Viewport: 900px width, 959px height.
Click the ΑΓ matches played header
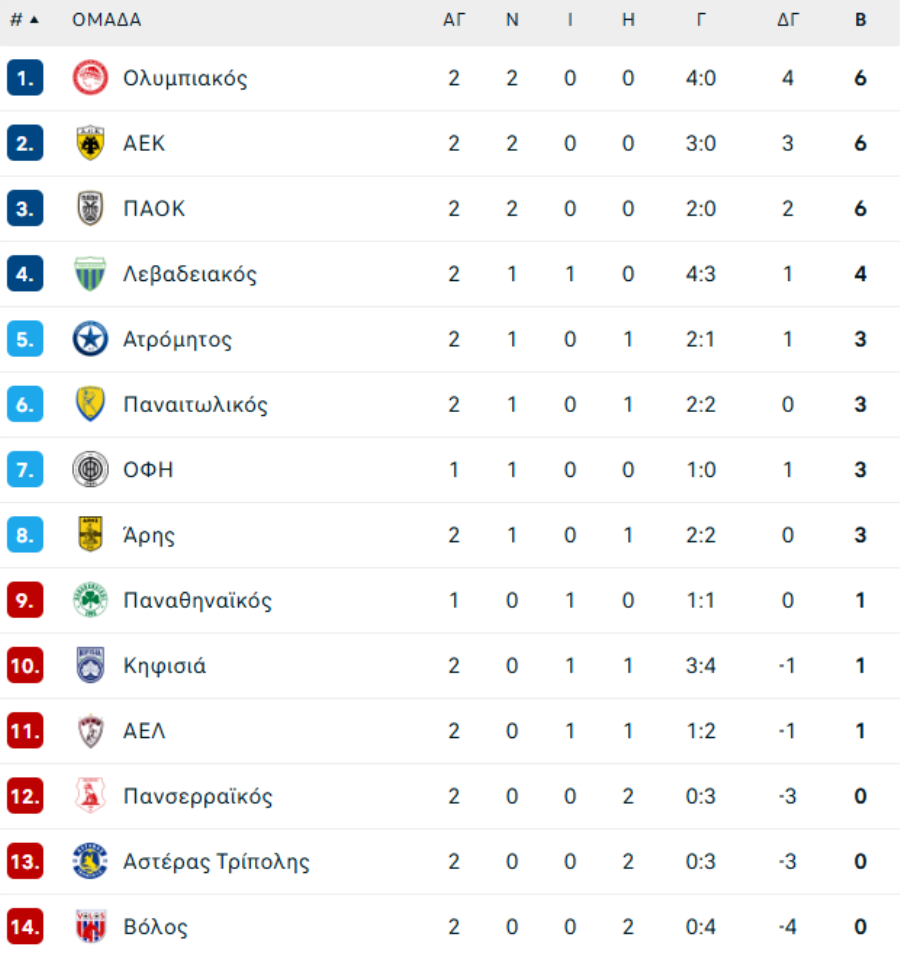[454, 20]
